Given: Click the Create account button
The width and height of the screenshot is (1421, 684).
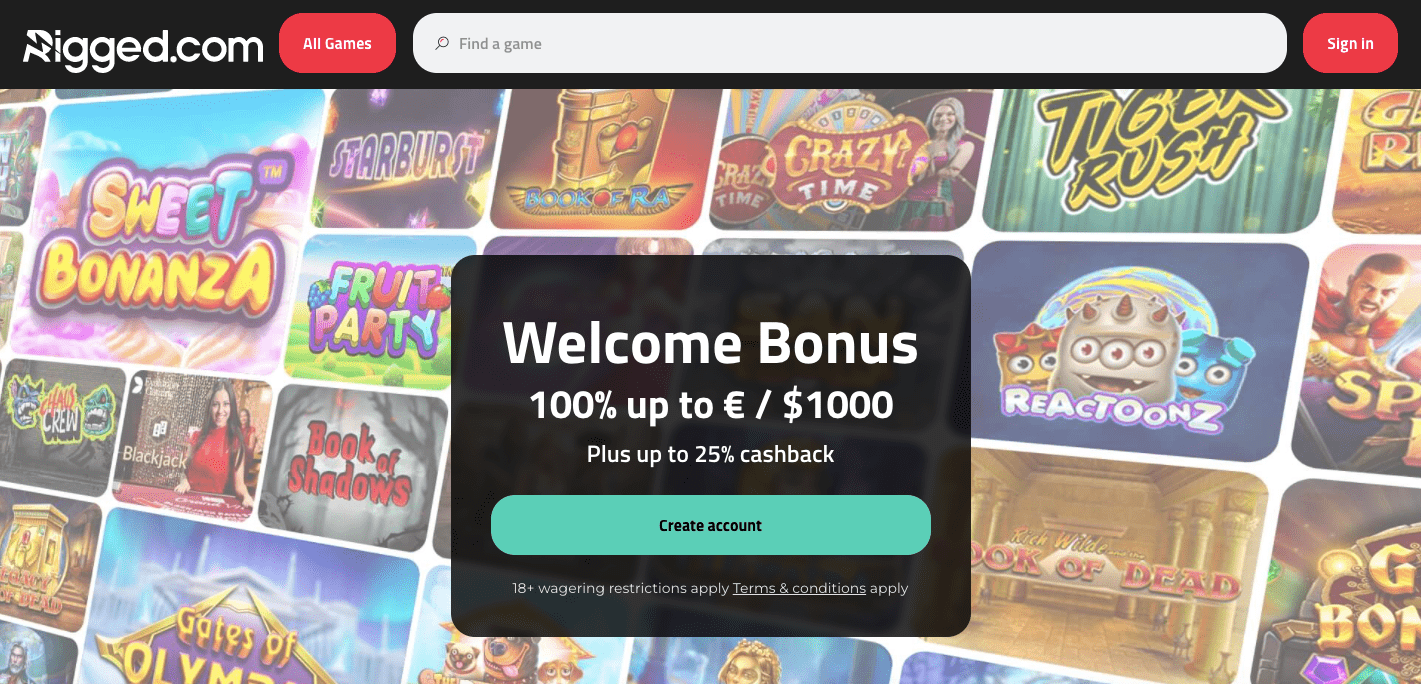Looking at the screenshot, I should (x=710, y=525).
